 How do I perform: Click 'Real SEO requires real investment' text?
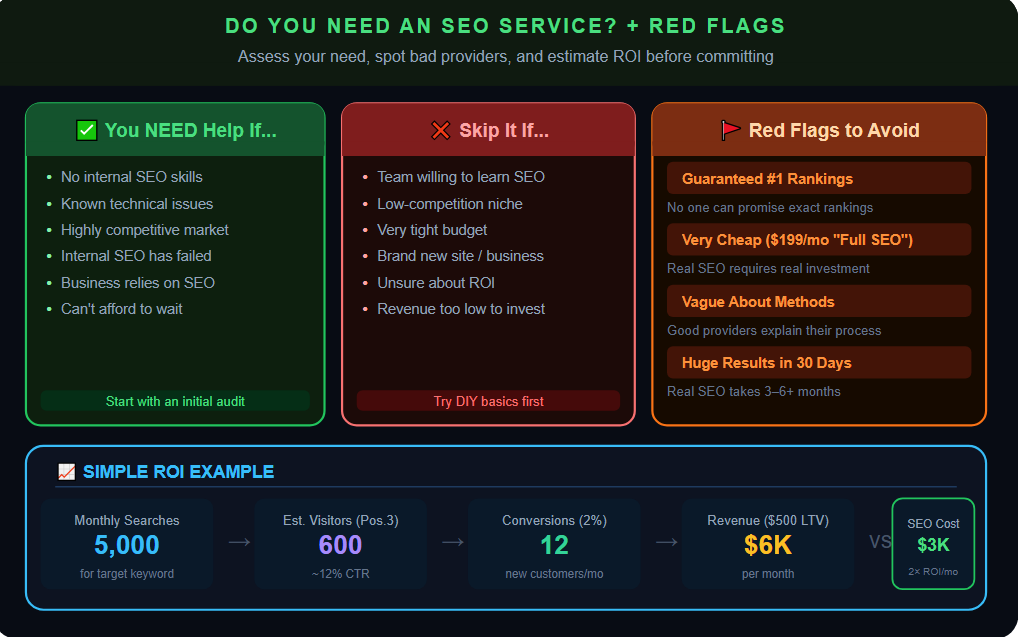(x=768, y=268)
